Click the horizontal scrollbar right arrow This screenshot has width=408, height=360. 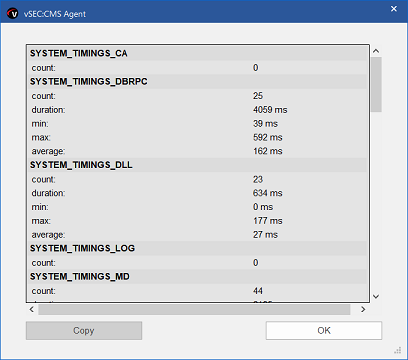(363, 309)
